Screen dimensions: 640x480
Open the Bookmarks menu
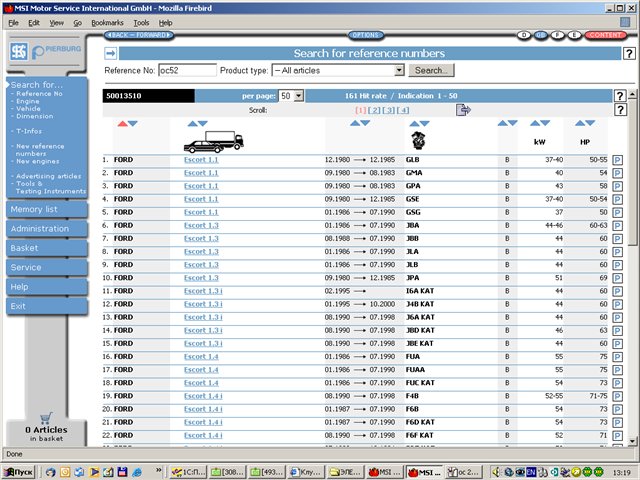click(107, 23)
